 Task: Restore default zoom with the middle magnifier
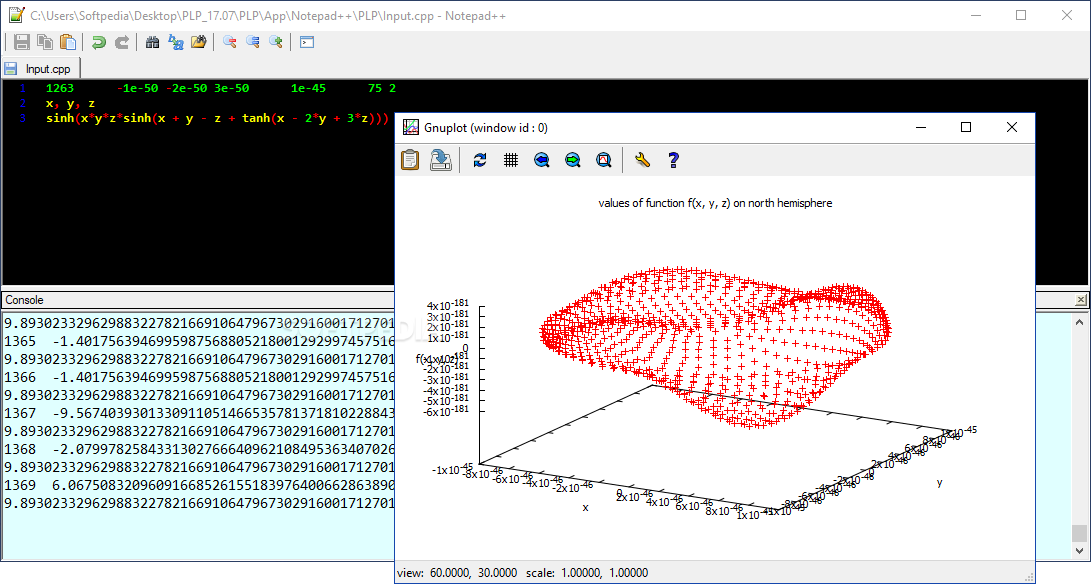point(253,42)
